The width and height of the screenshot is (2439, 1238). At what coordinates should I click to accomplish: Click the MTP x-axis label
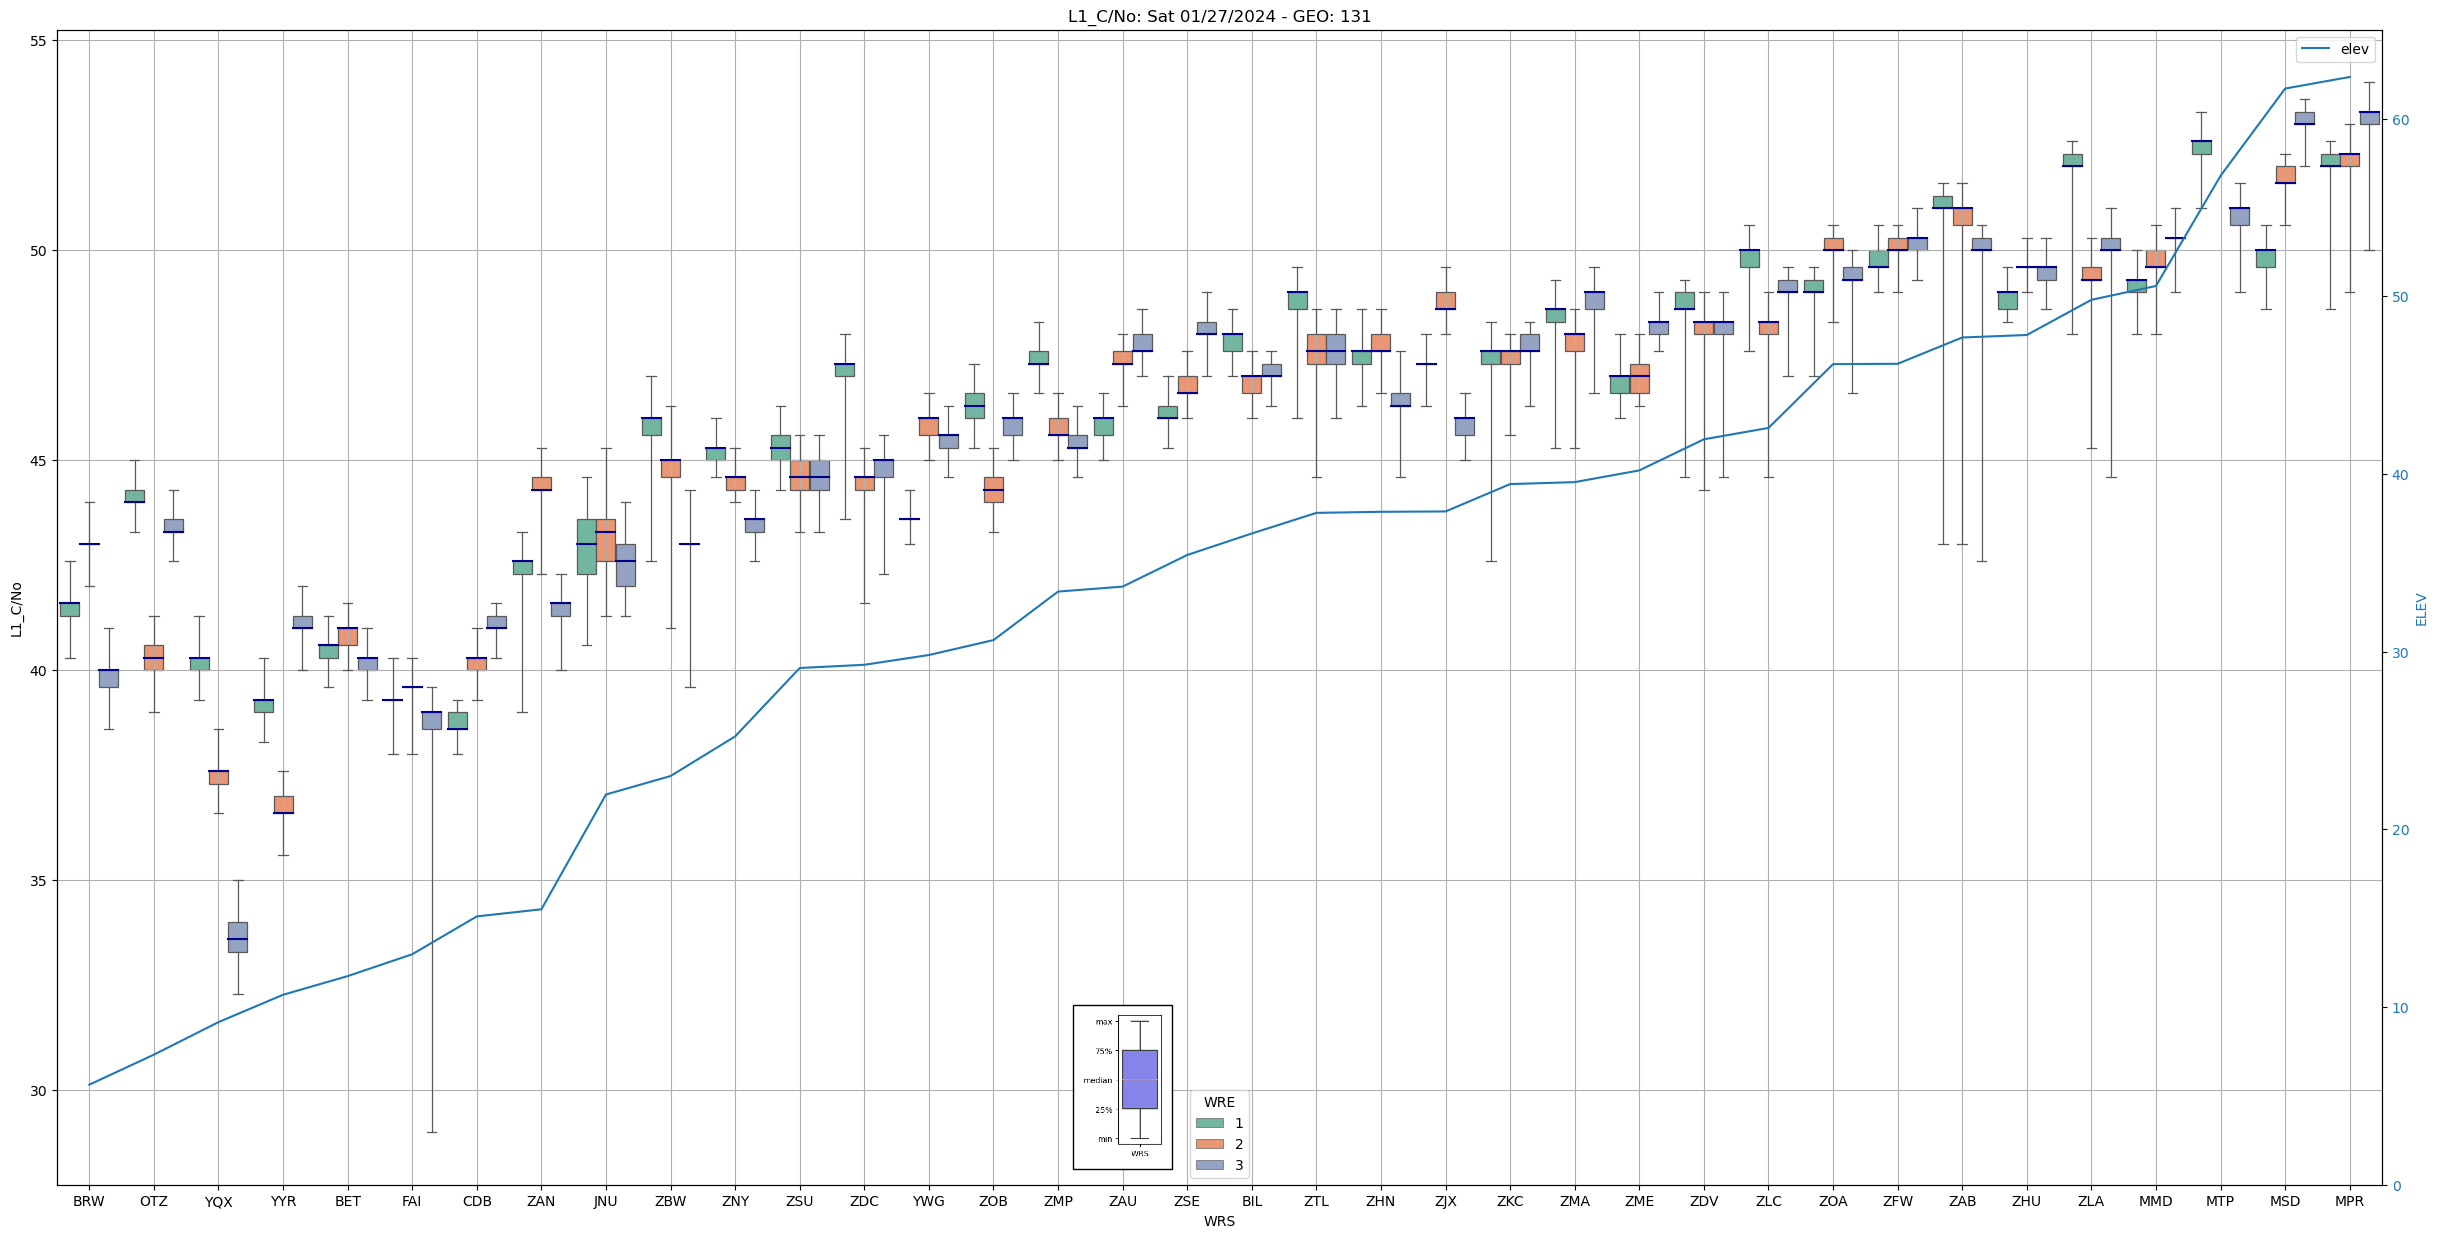tap(2220, 1201)
